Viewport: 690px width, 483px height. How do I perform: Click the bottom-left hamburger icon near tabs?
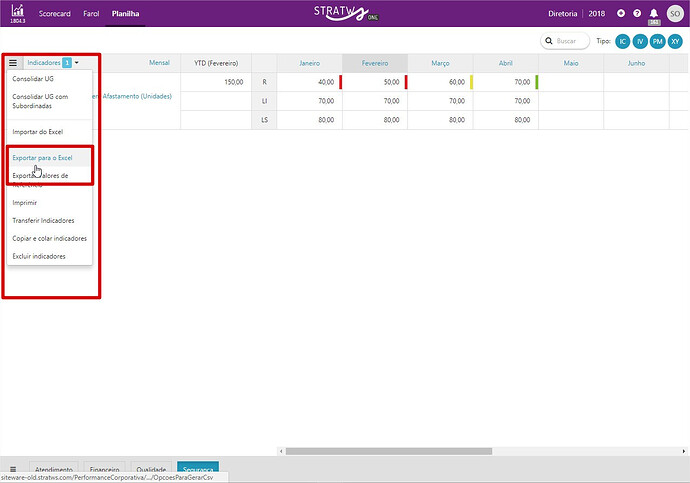(x=13, y=468)
